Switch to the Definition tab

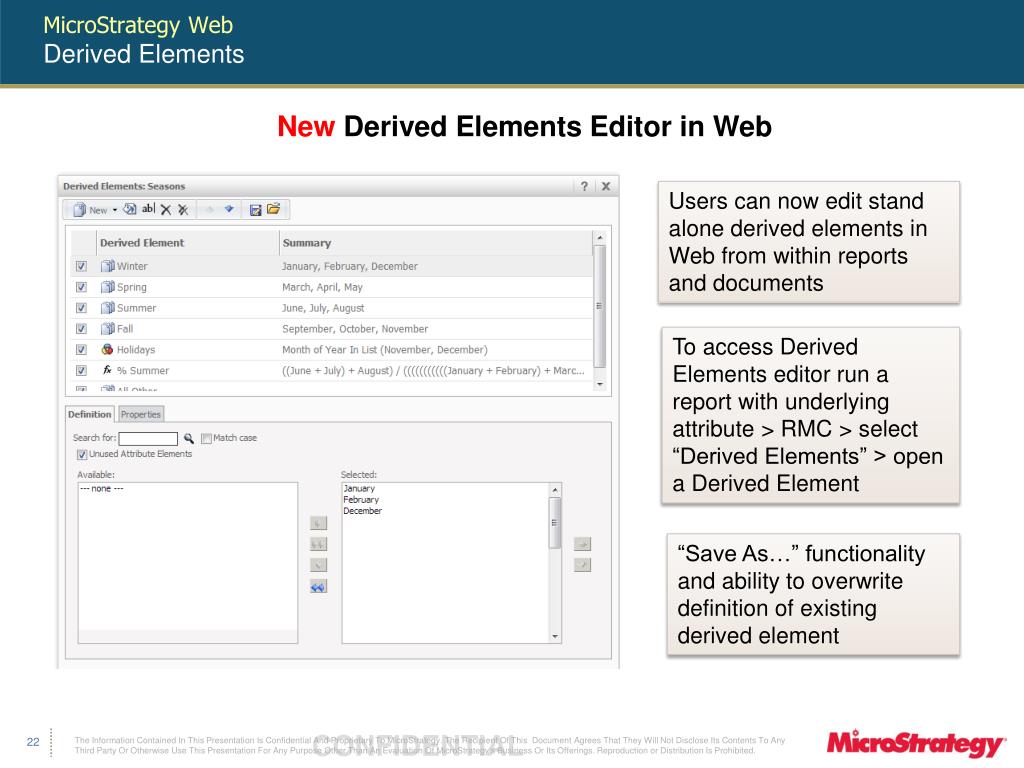click(x=90, y=414)
